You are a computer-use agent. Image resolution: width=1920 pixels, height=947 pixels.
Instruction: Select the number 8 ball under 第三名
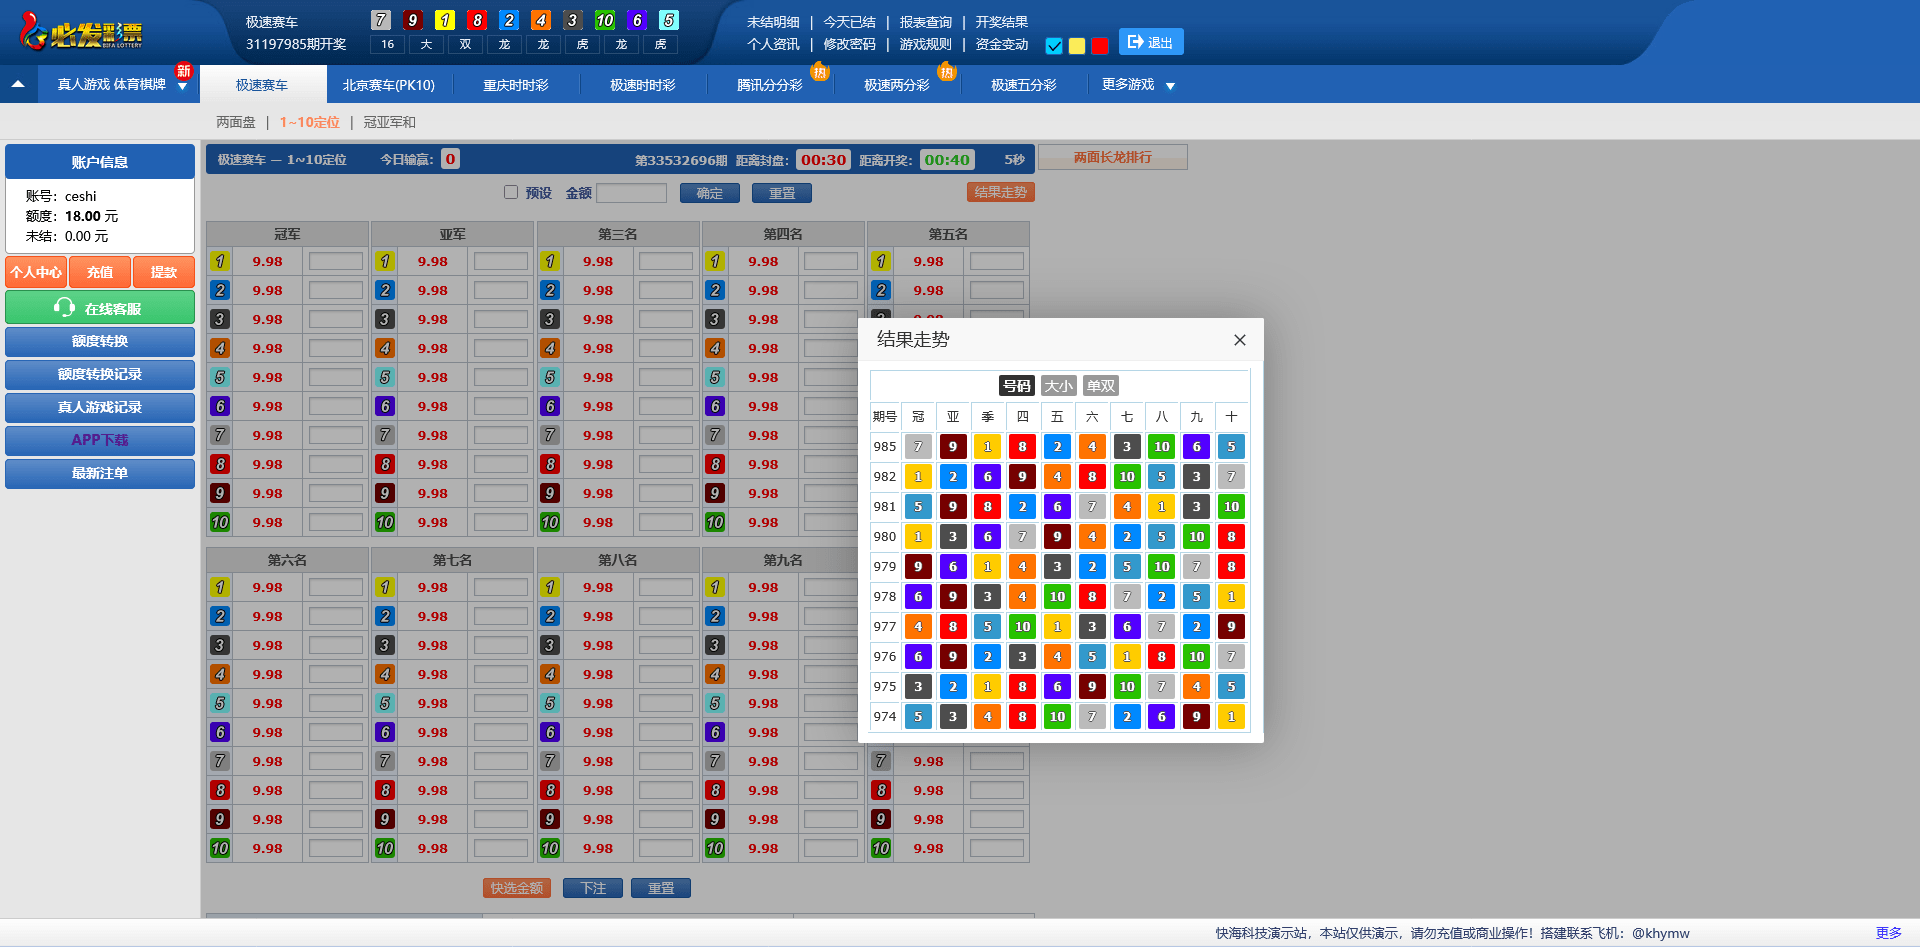(x=550, y=465)
